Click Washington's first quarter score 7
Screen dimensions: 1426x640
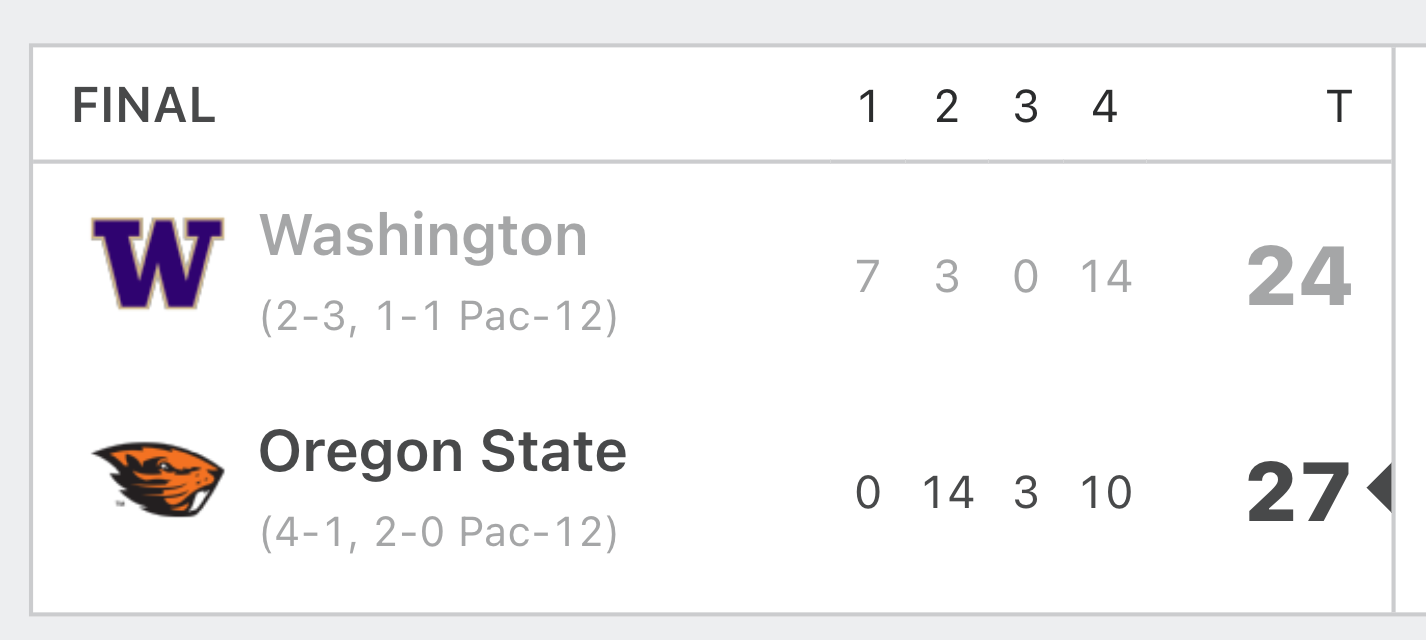pyautogui.click(x=868, y=276)
